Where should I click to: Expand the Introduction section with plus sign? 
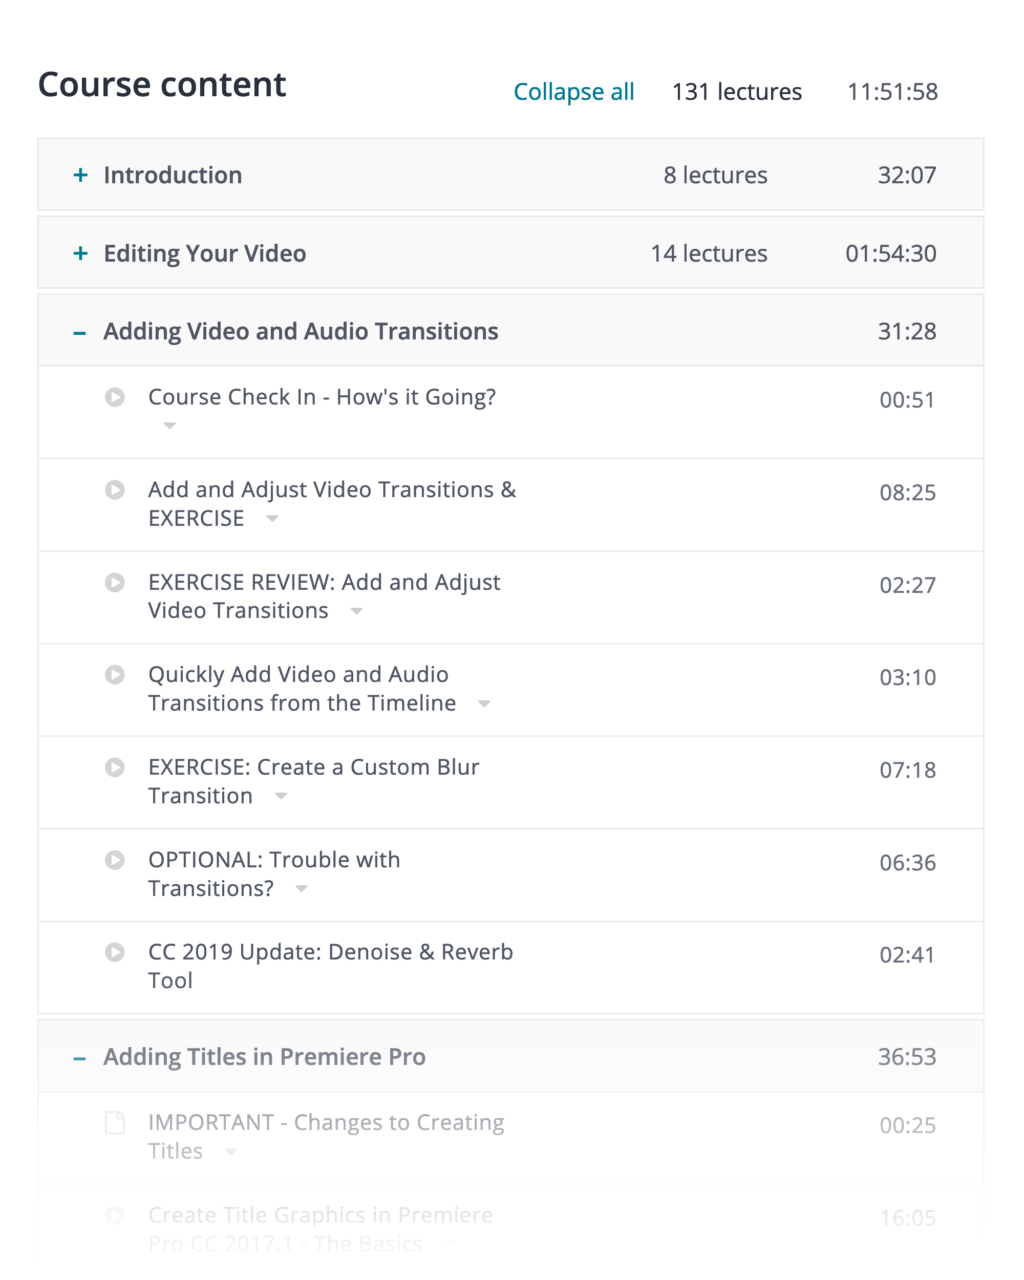[80, 176]
